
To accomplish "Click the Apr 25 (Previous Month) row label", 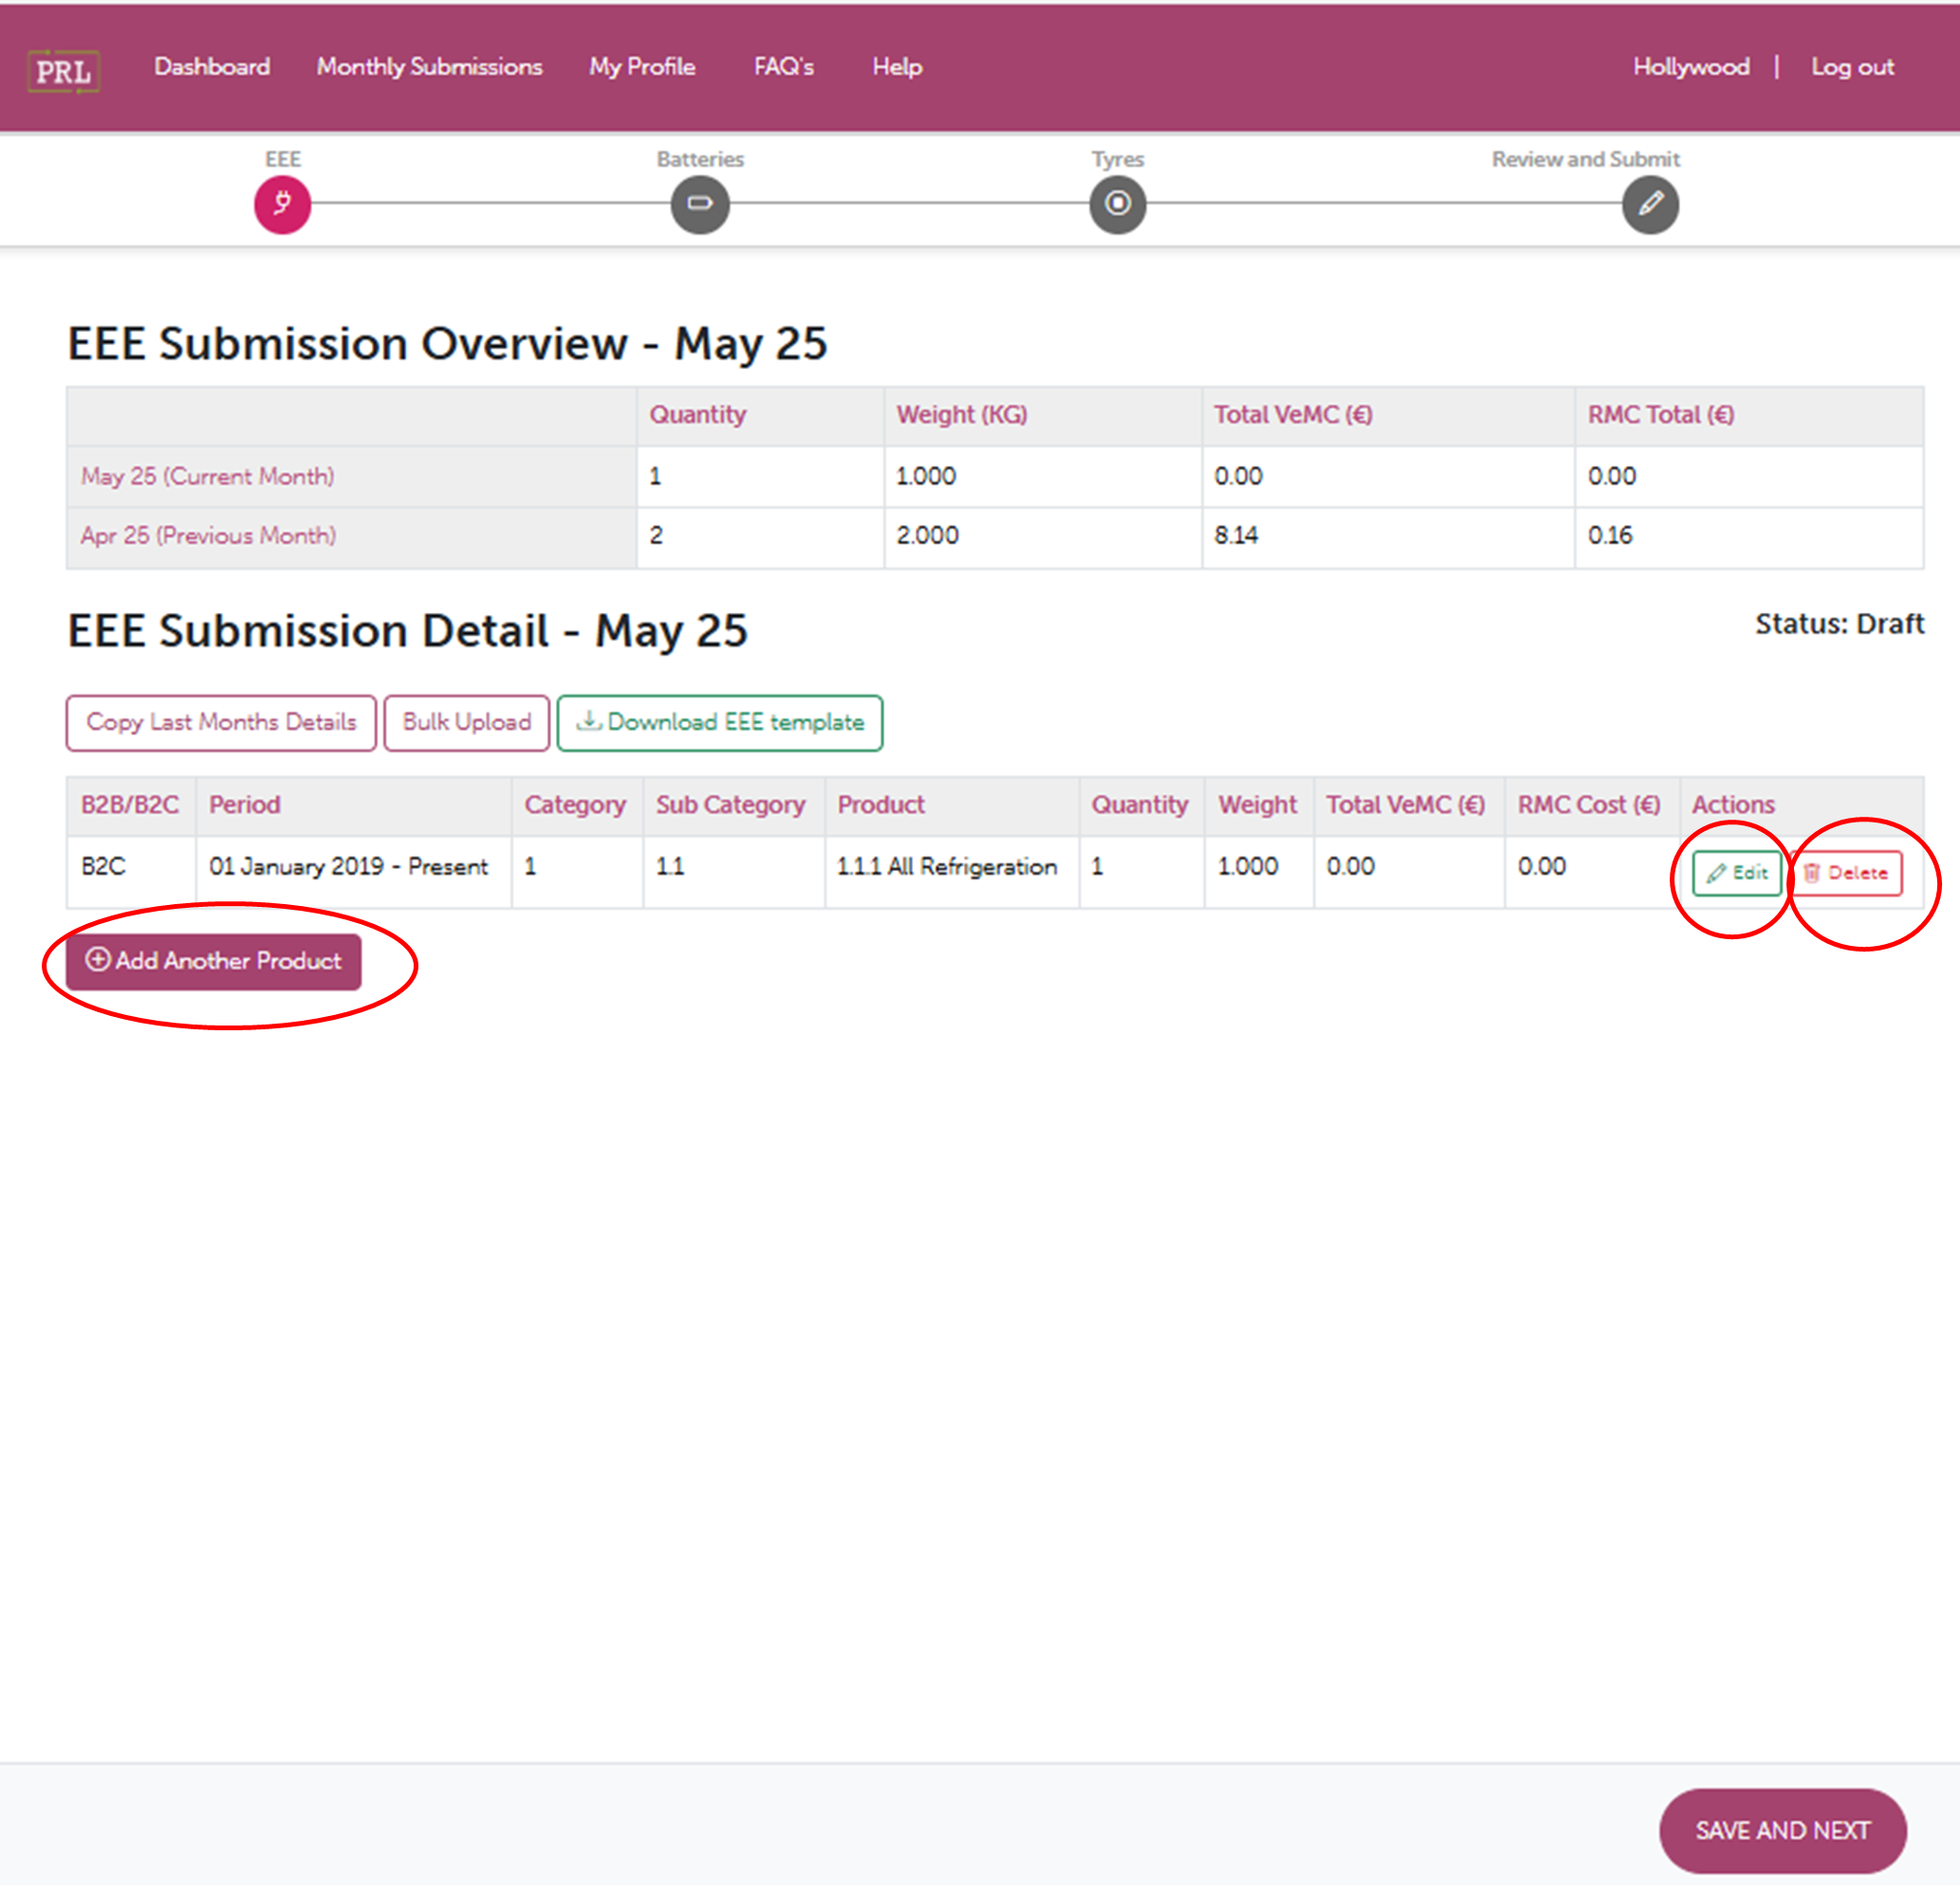I will (208, 536).
